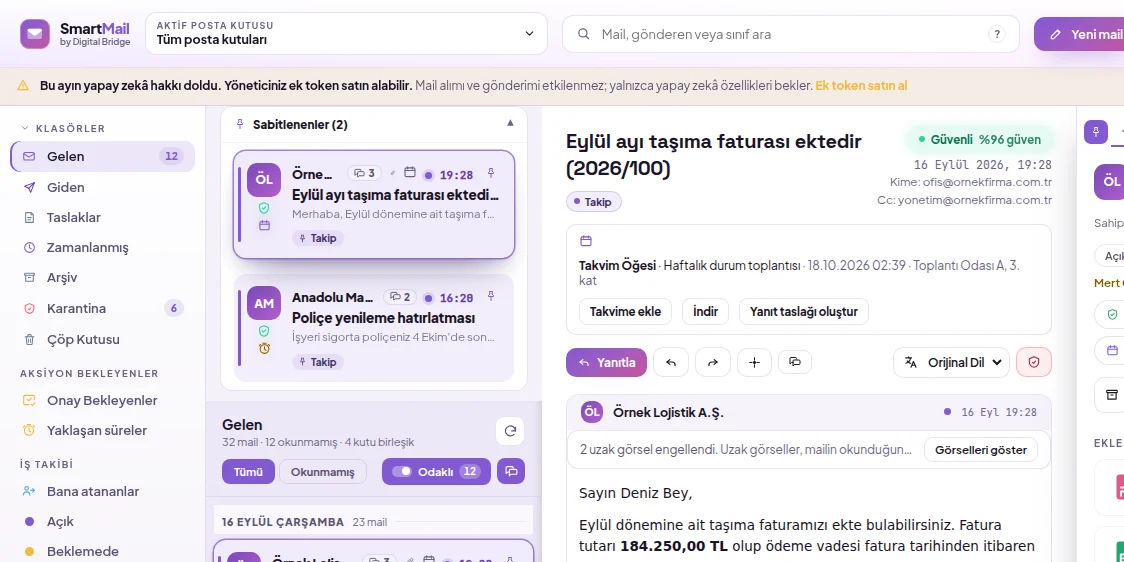
Task: Click the back-arrow button next to Yanıtla
Action: pos(671,363)
